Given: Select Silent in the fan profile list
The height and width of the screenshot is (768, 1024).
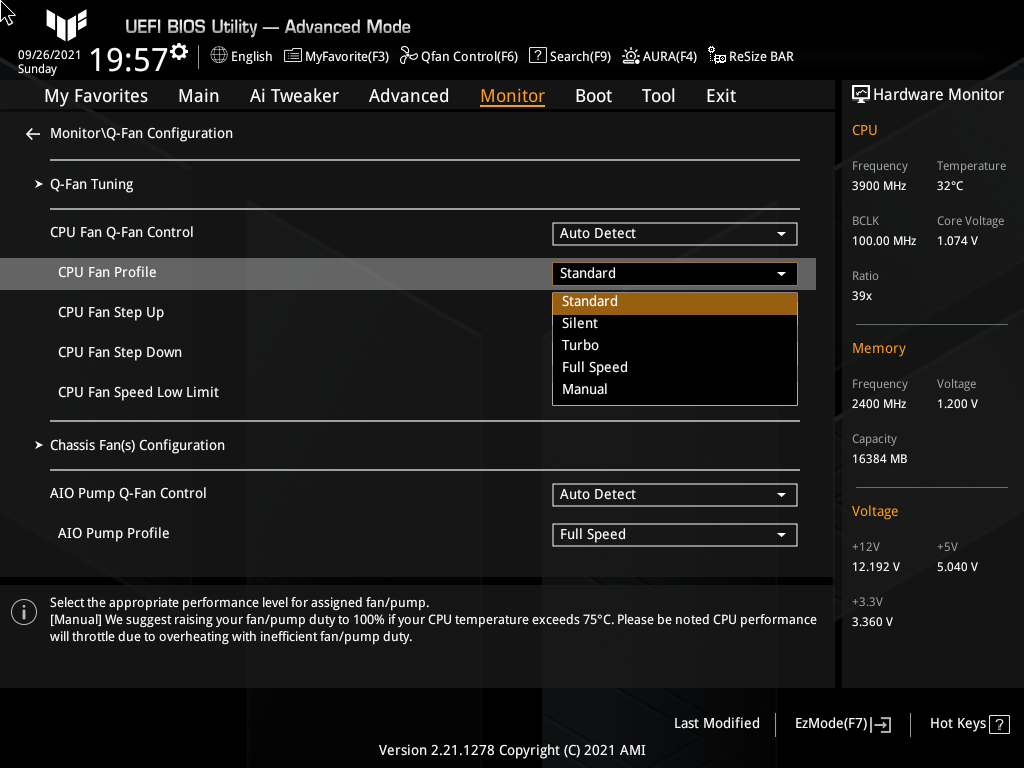Looking at the screenshot, I should 580,324.
